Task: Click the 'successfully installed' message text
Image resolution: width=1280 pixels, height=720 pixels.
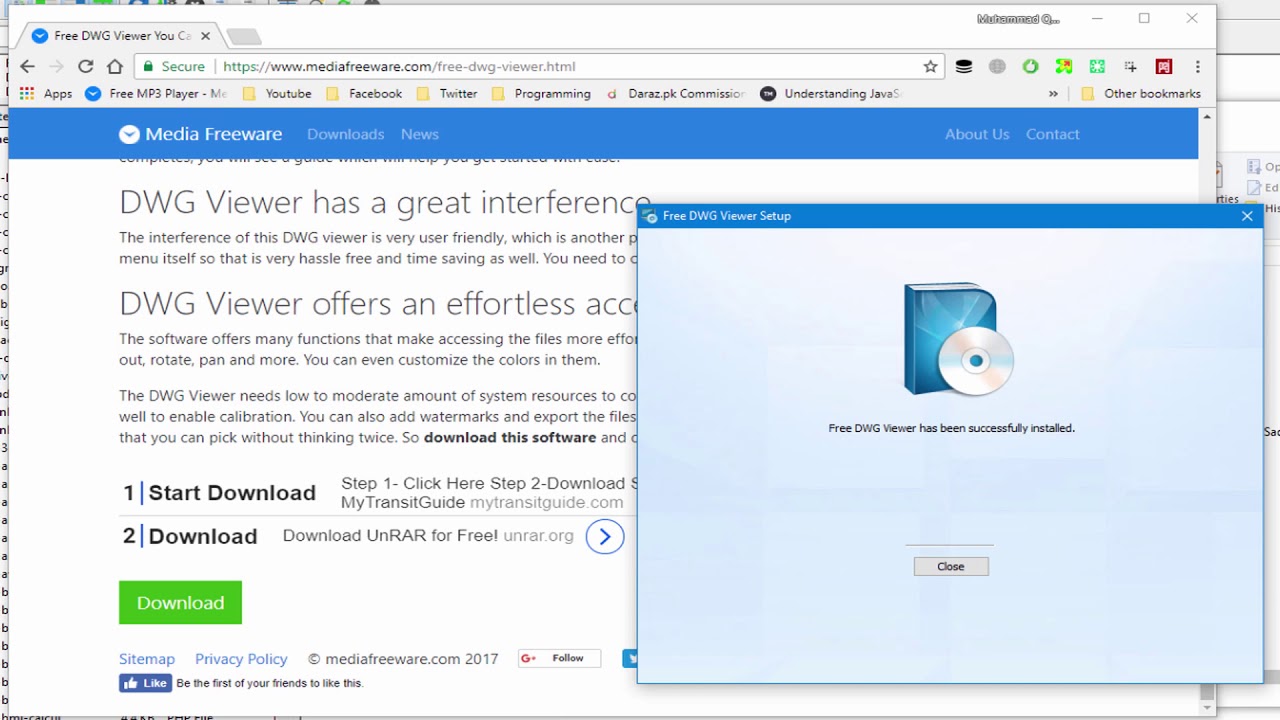Action: (951, 428)
